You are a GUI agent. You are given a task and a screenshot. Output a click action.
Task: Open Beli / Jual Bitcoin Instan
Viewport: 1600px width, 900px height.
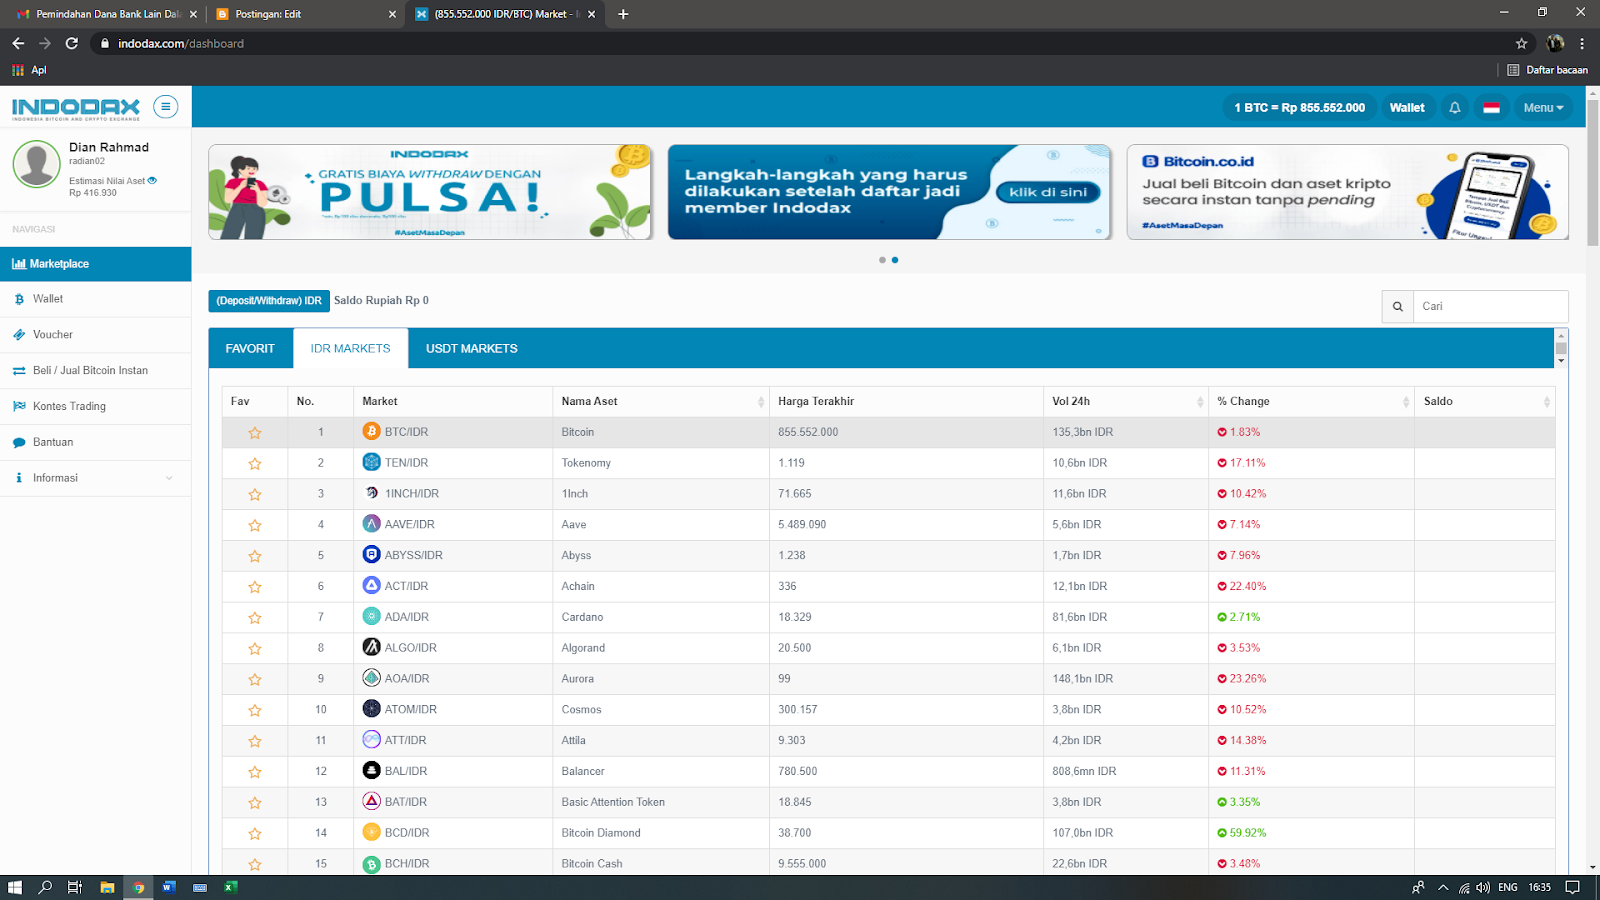point(96,371)
